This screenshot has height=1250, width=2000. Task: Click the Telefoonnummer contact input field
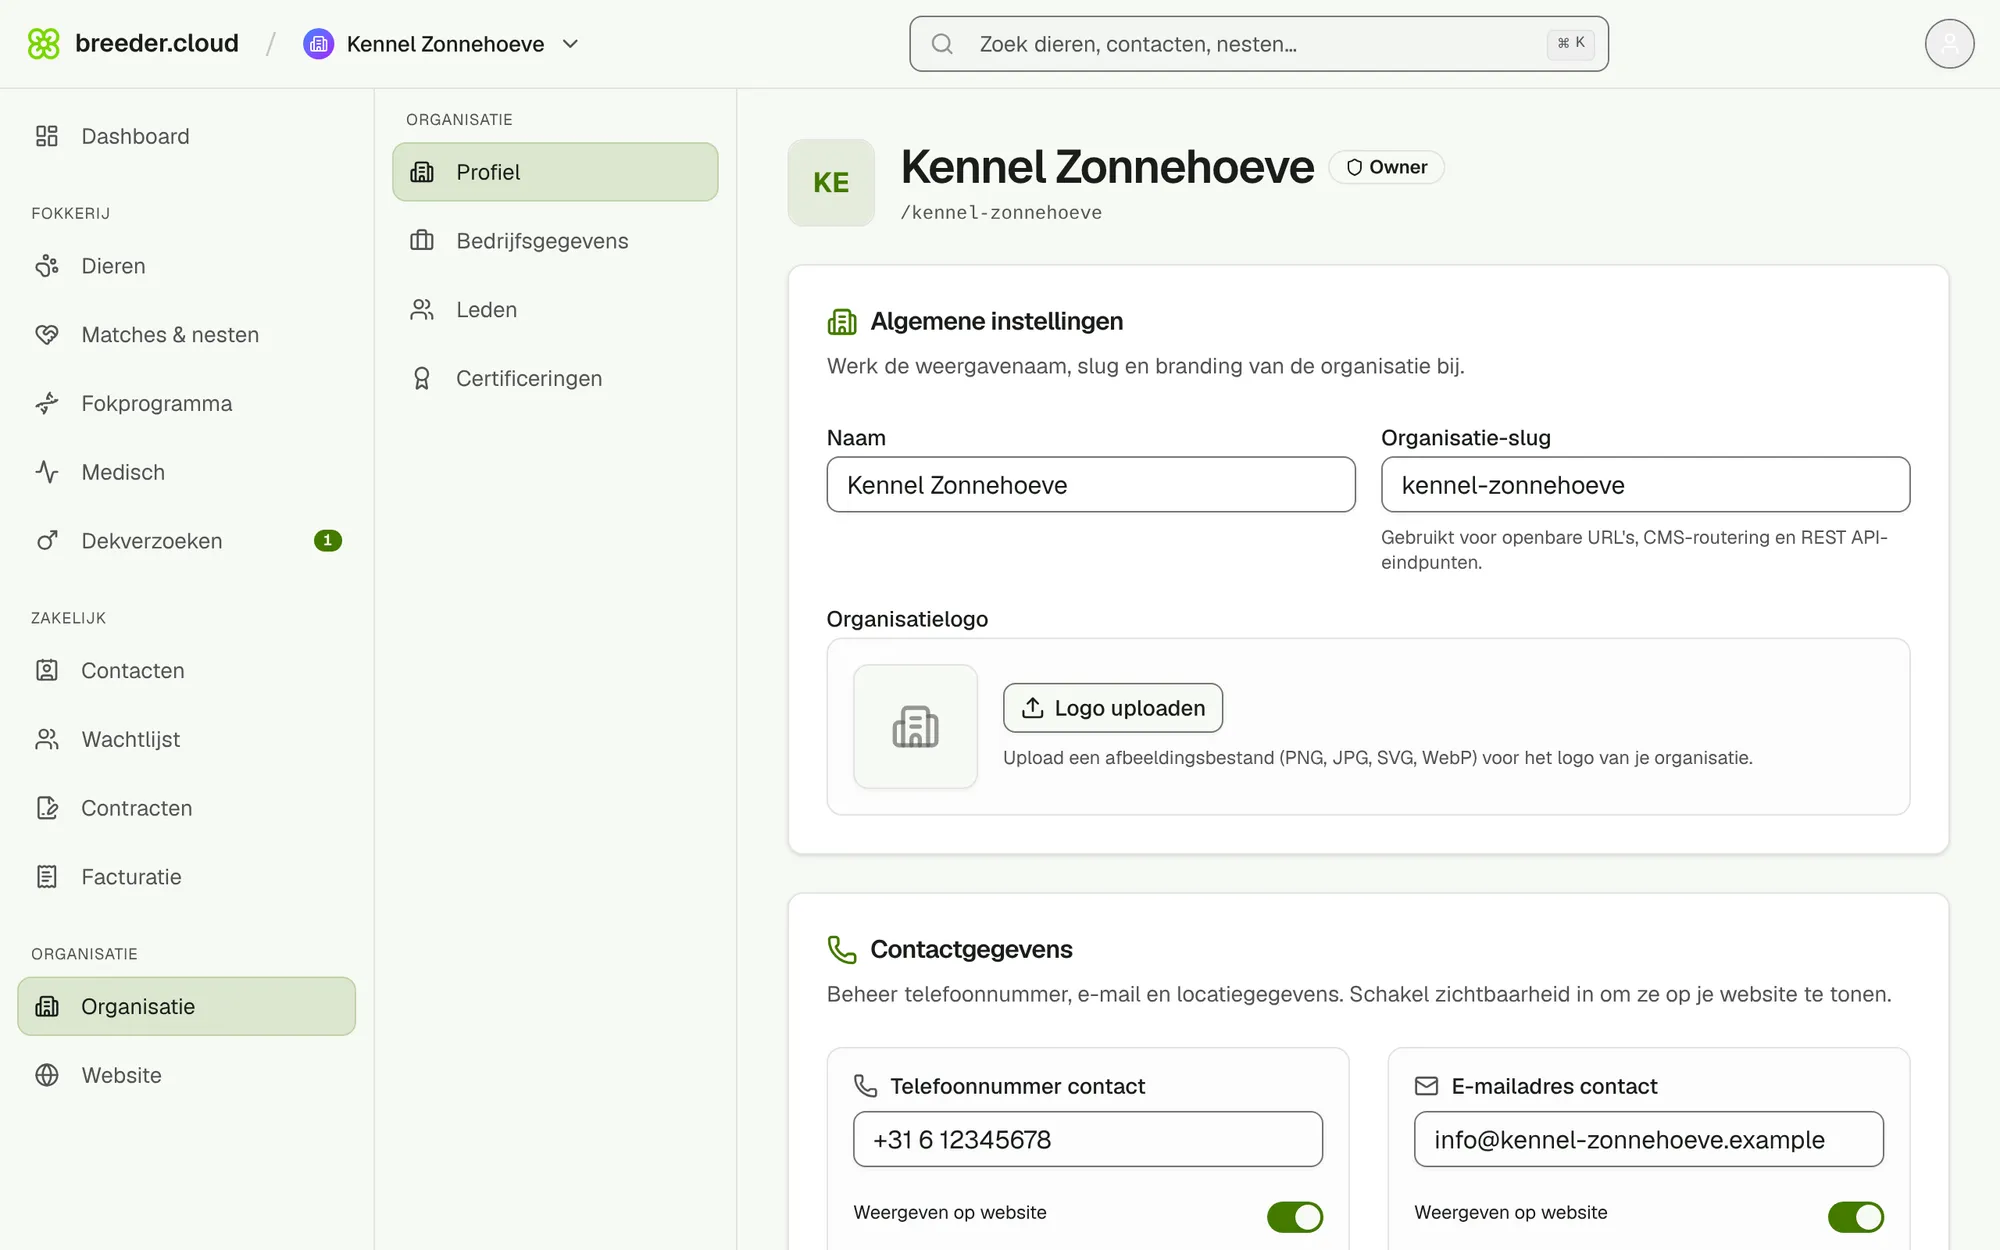1088,1139
